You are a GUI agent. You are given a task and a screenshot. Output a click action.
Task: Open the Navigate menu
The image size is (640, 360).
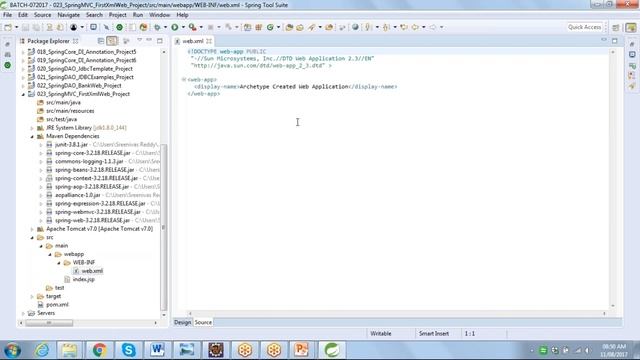point(69,15)
